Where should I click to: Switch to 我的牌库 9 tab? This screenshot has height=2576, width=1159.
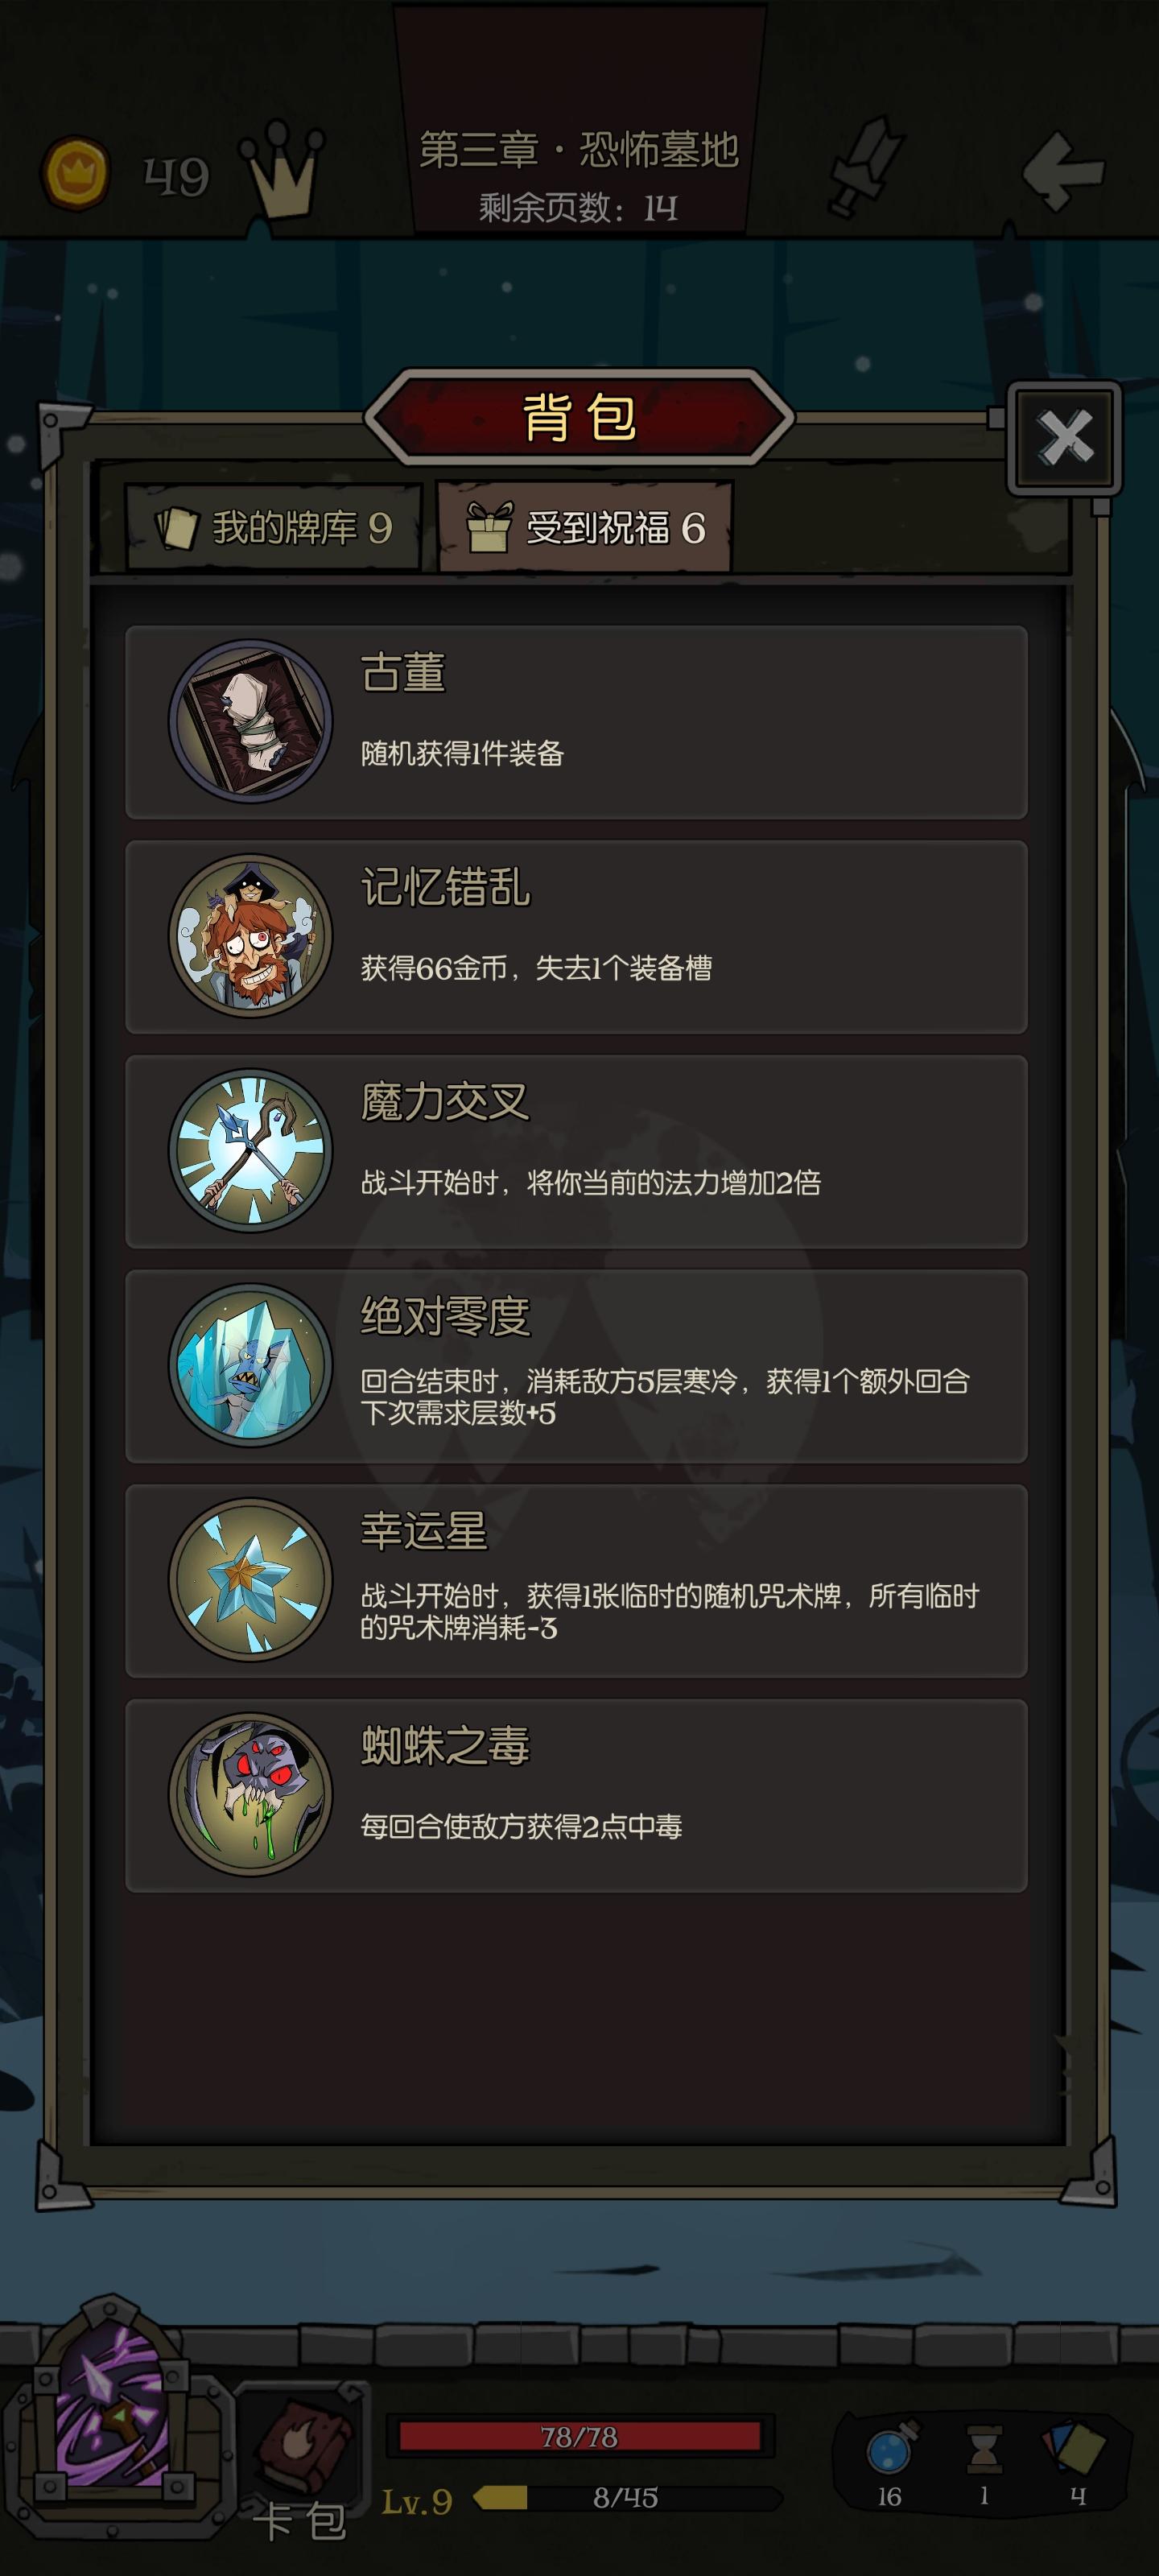273,528
